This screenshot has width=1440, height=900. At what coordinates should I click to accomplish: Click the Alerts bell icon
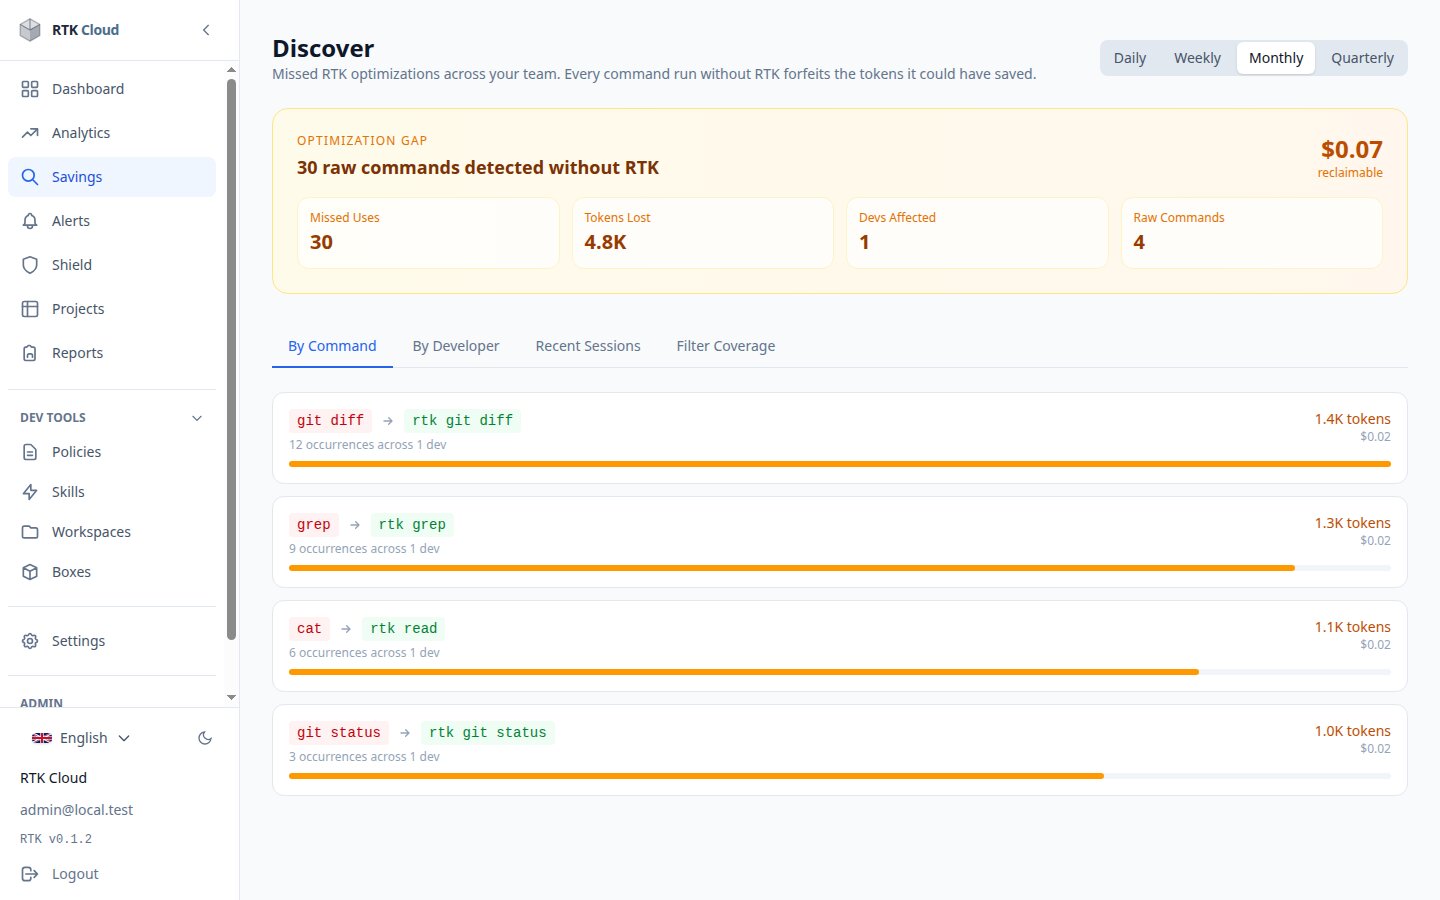click(x=30, y=221)
